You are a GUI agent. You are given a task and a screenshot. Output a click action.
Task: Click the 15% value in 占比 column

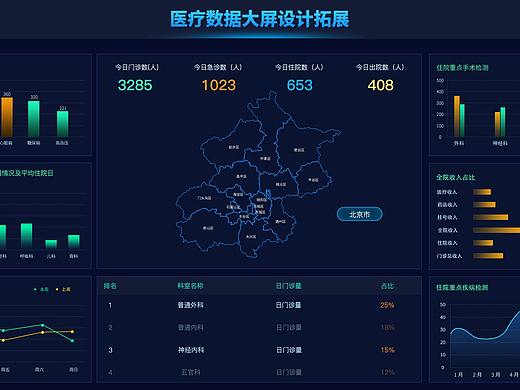387,350
